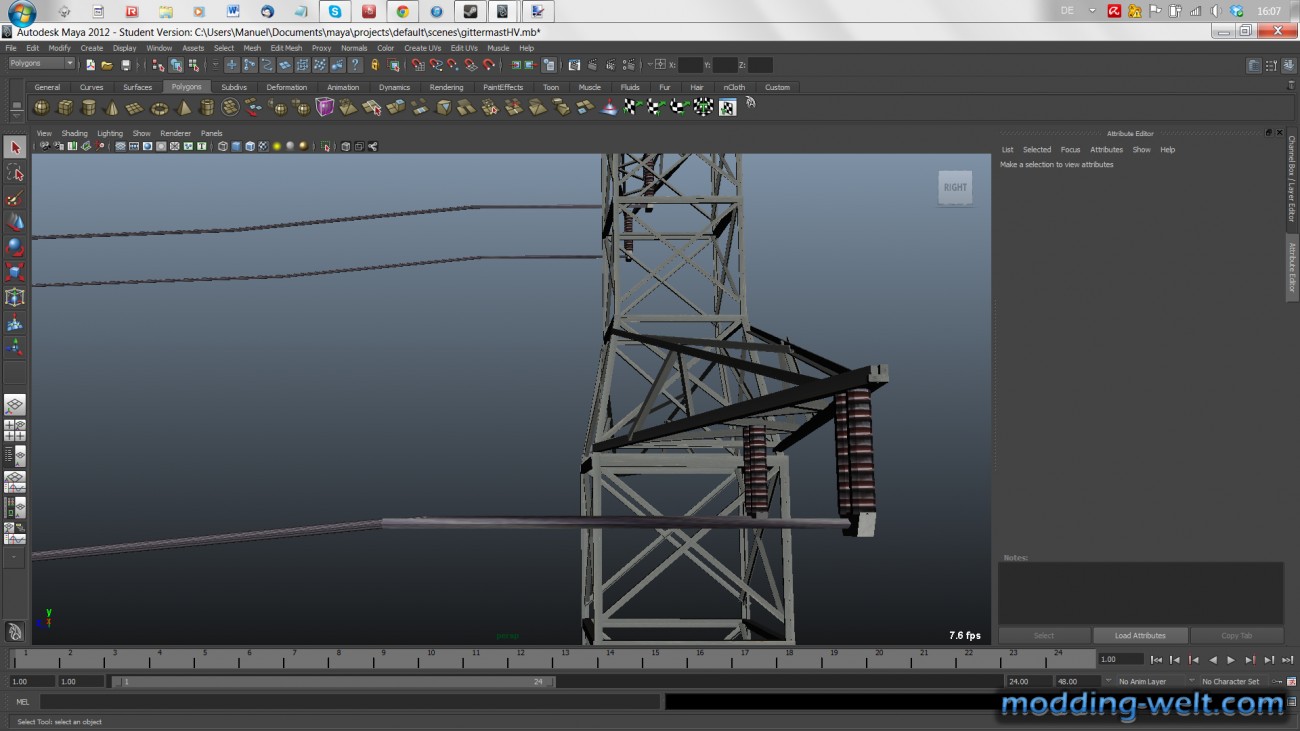1300x731 pixels.
Task: Click Load Attributes button
Action: tap(1140, 636)
